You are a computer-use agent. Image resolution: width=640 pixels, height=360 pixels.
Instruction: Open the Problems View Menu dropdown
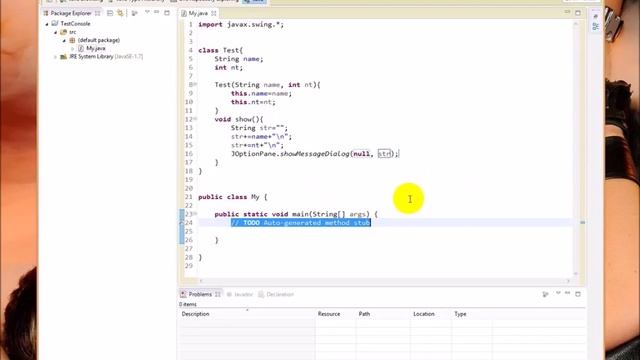[x=558, y=293]
